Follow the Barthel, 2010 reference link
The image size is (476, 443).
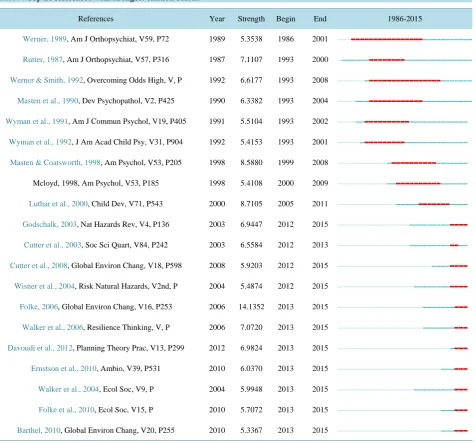pos(39,430)
